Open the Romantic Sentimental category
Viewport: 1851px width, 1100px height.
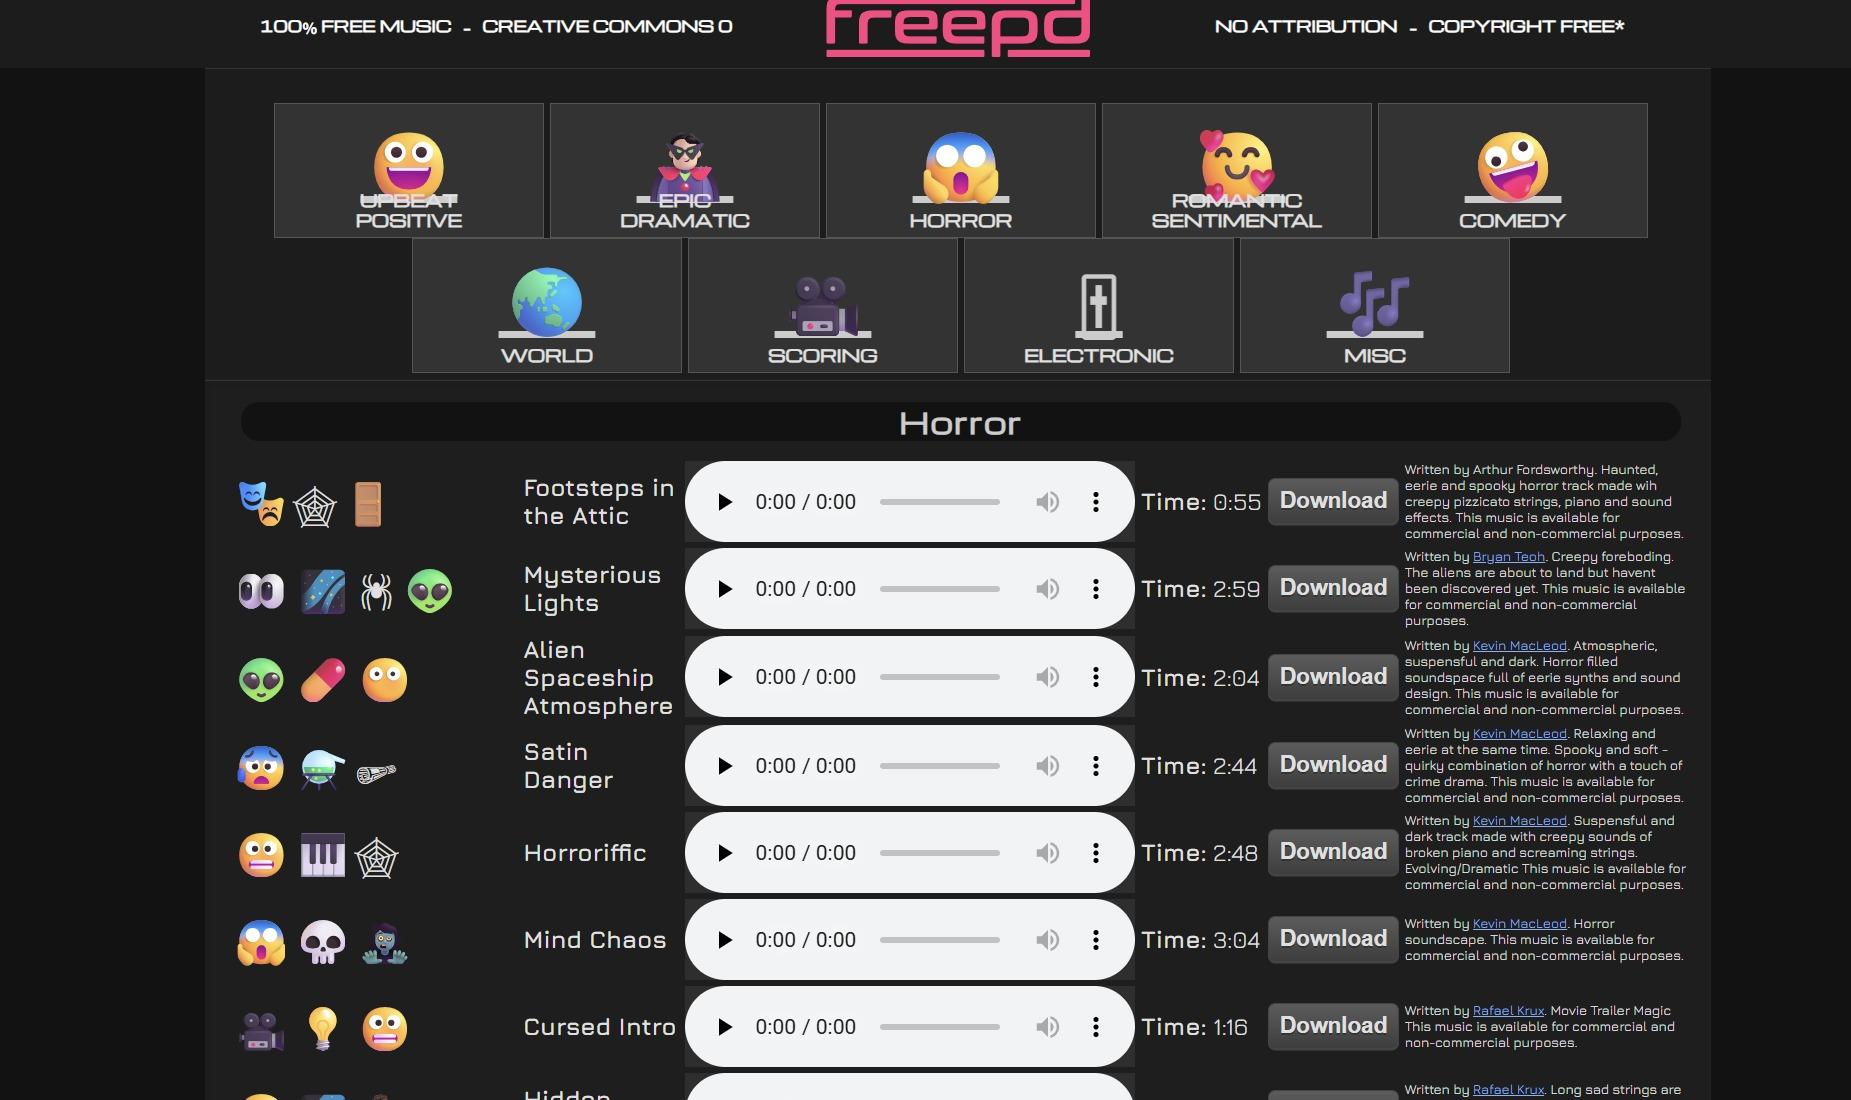coord(1237,170)
